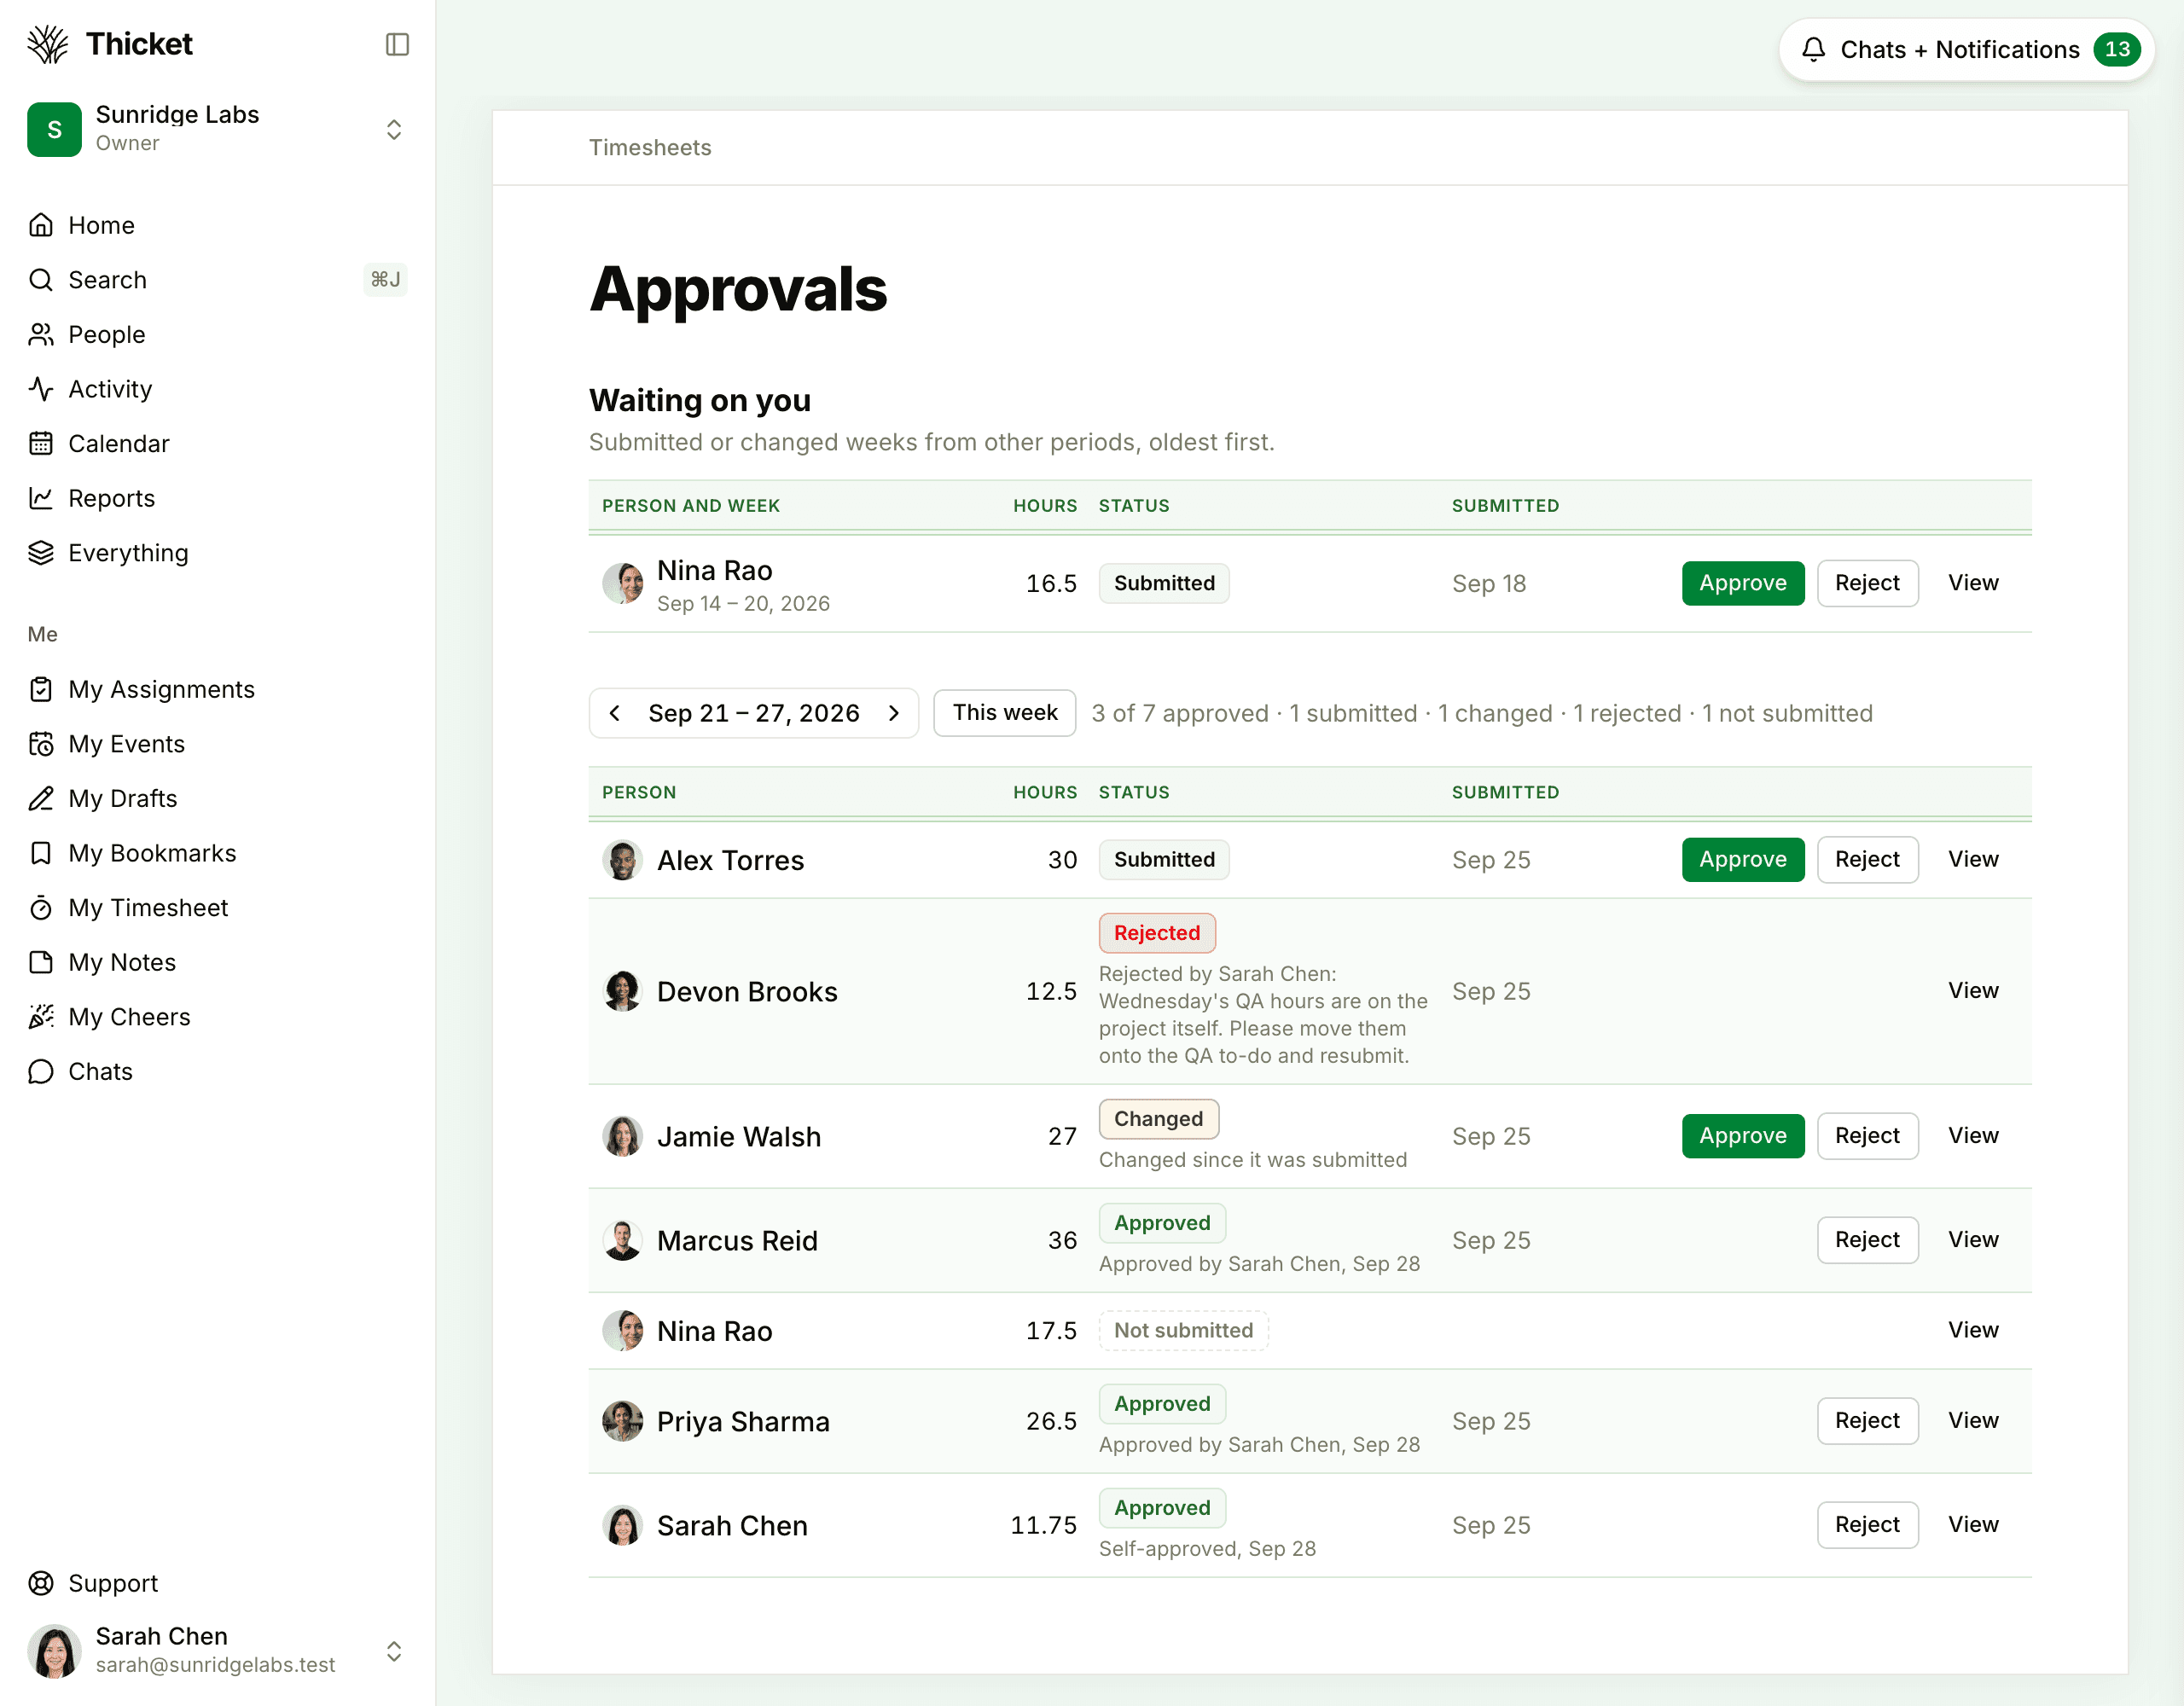Go to the previous week
2184x1706 pixels.
[x=615, y=713]
